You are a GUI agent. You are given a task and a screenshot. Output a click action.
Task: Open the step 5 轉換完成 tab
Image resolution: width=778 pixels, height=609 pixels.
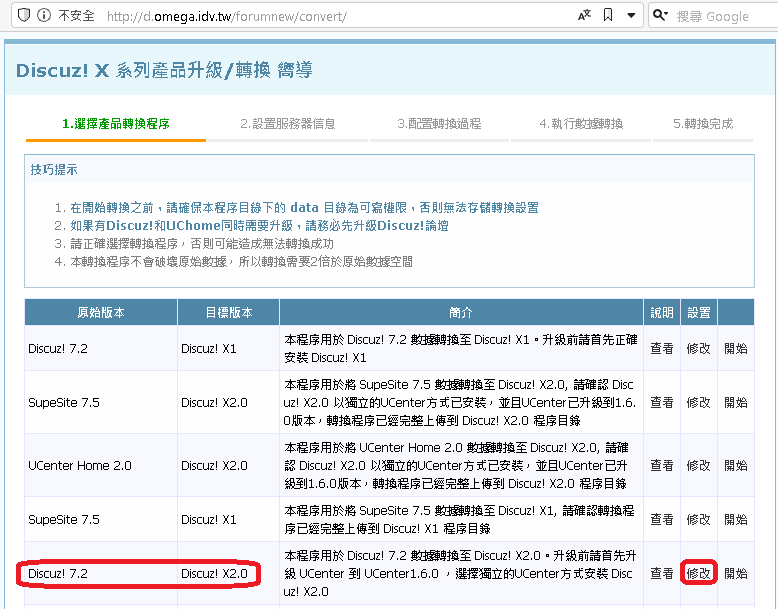702,124
